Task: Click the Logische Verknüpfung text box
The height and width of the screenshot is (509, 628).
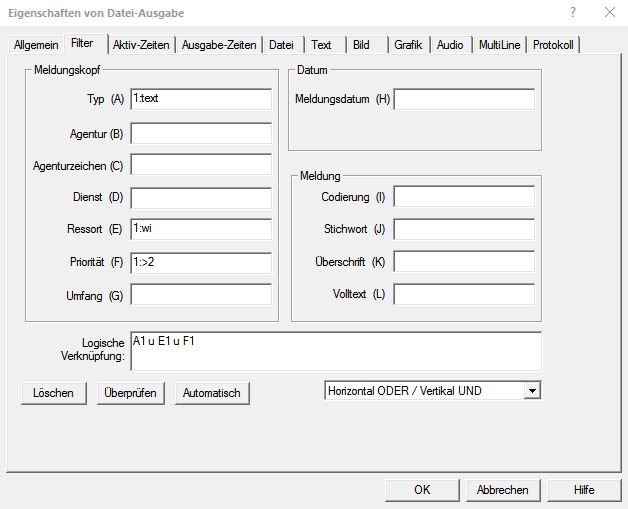Action: click(335, 351)
